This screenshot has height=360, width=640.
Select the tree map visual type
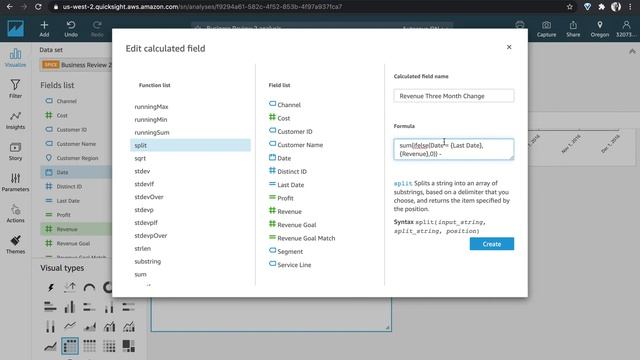pyautogui.click(x=129, y=346)
